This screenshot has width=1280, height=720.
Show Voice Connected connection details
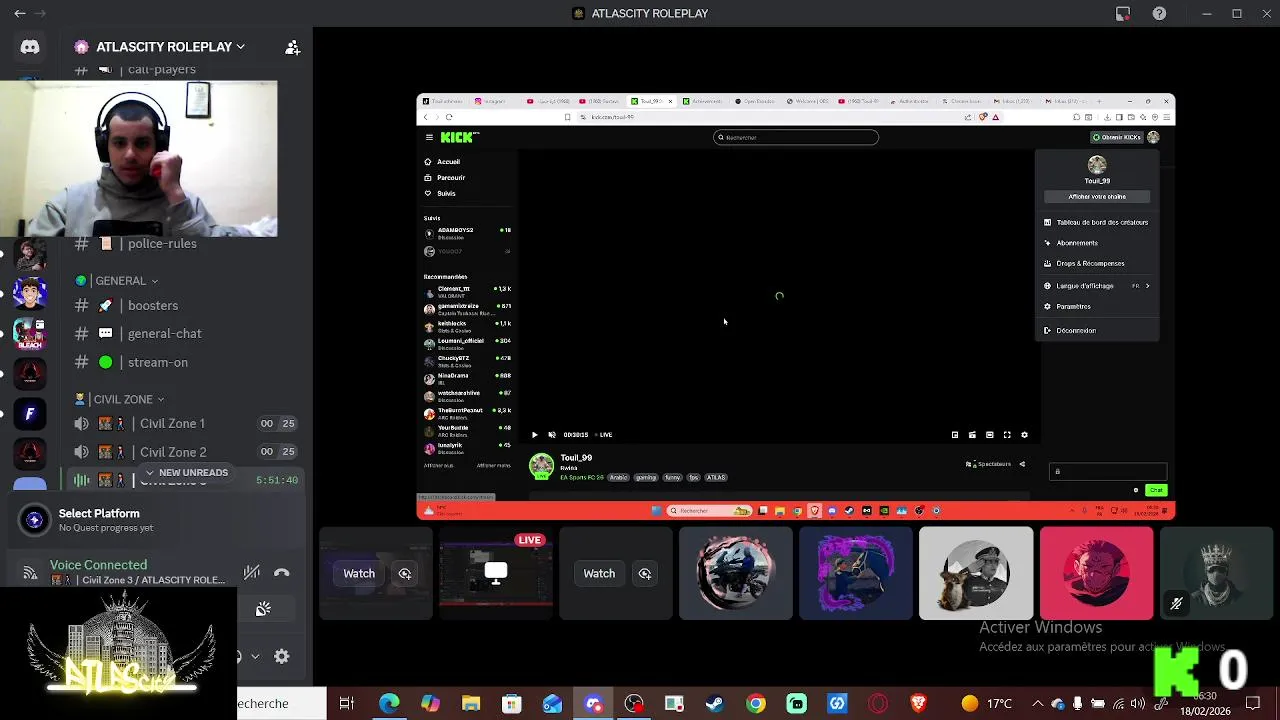click(x=98, y=565)
